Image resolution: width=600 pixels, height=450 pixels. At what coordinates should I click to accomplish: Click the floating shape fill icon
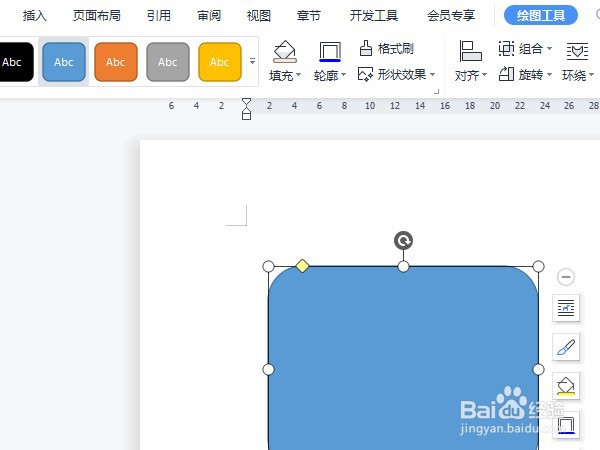[x=566, y=386]
